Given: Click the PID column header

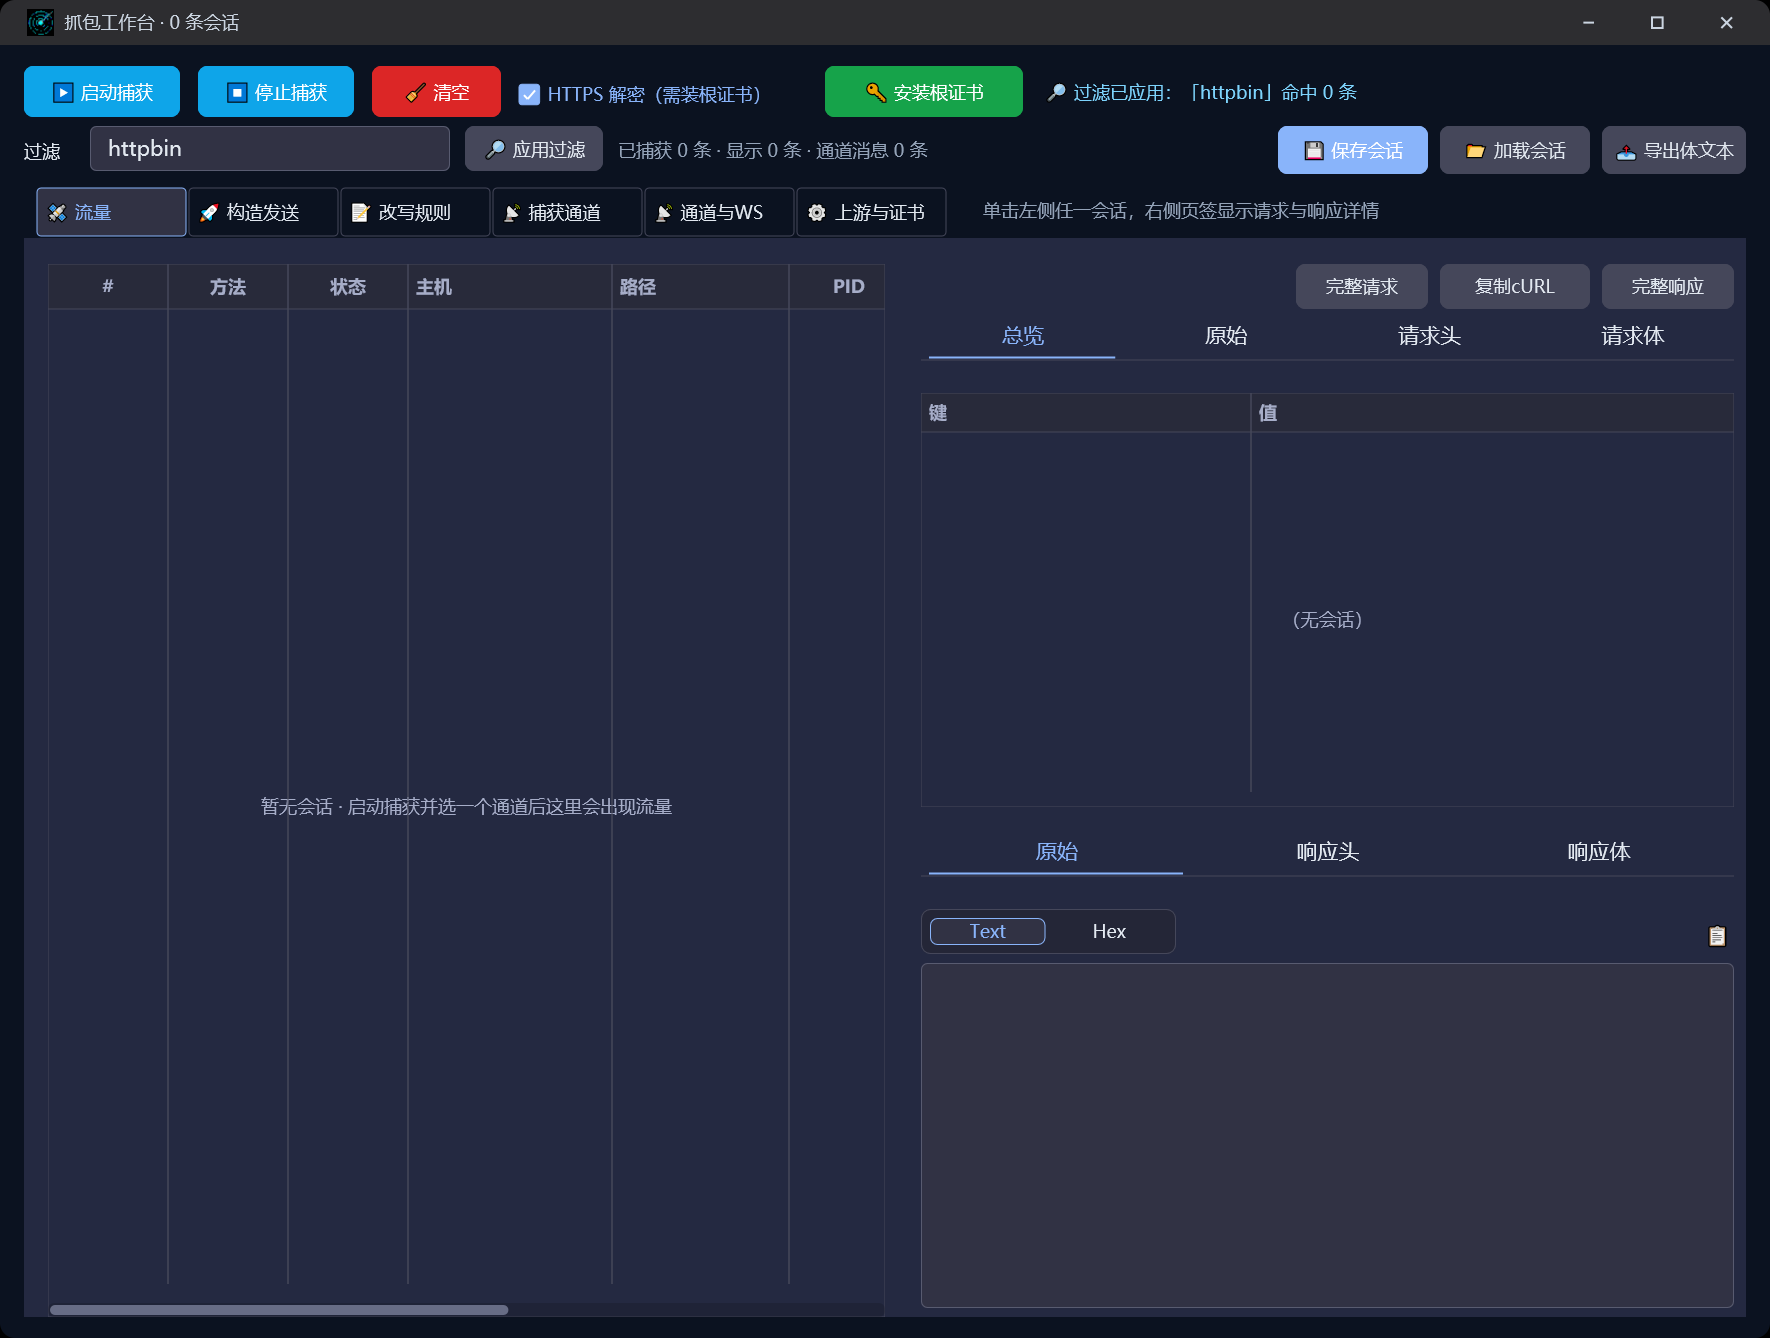Looking at the screenshot, I should pyautogui.click(x=838, y=287).
